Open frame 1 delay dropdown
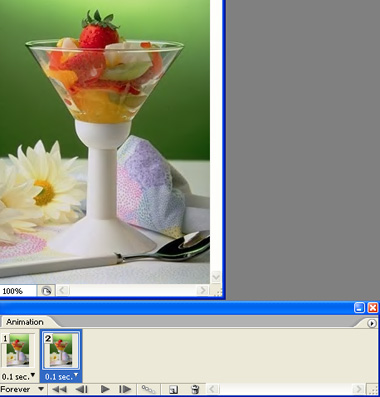Screen dimensions: 380x397 click(x=18, y=377)
